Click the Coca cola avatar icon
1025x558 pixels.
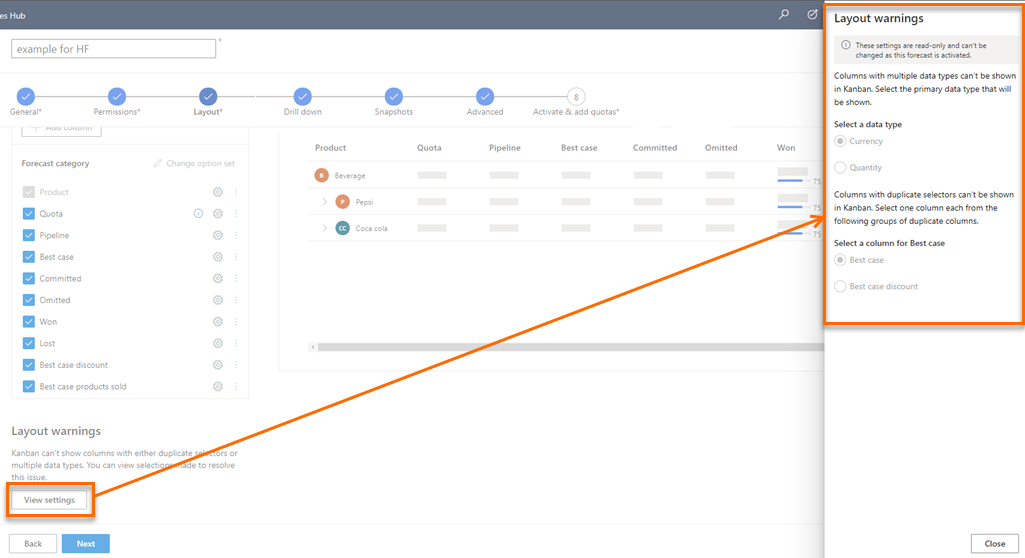tap(343, 228)
